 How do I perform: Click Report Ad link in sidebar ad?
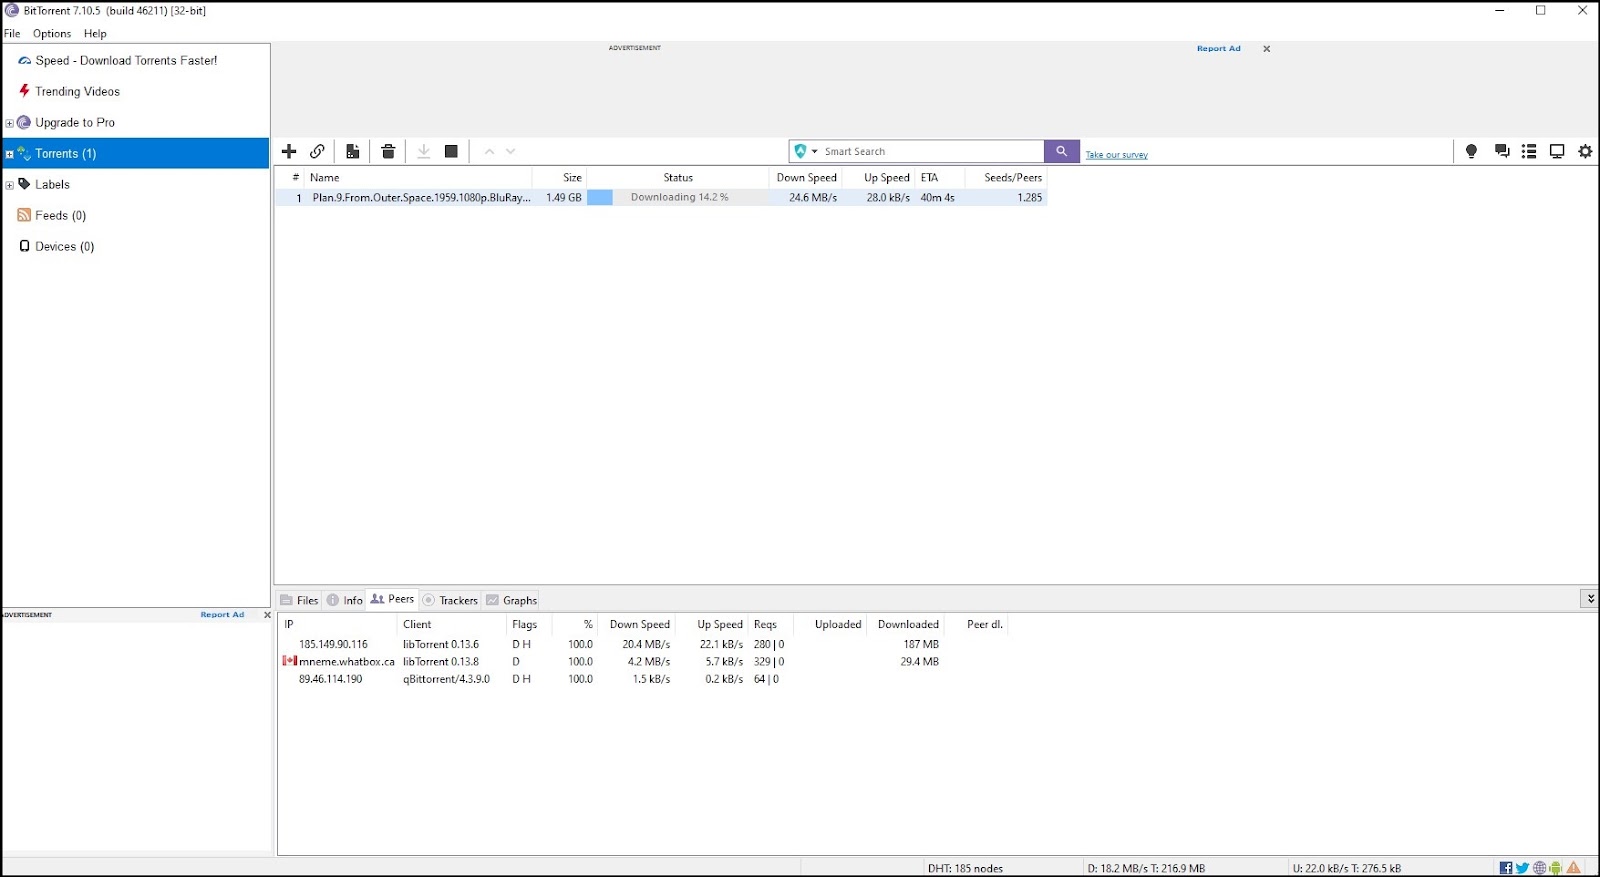pos(222,615)
